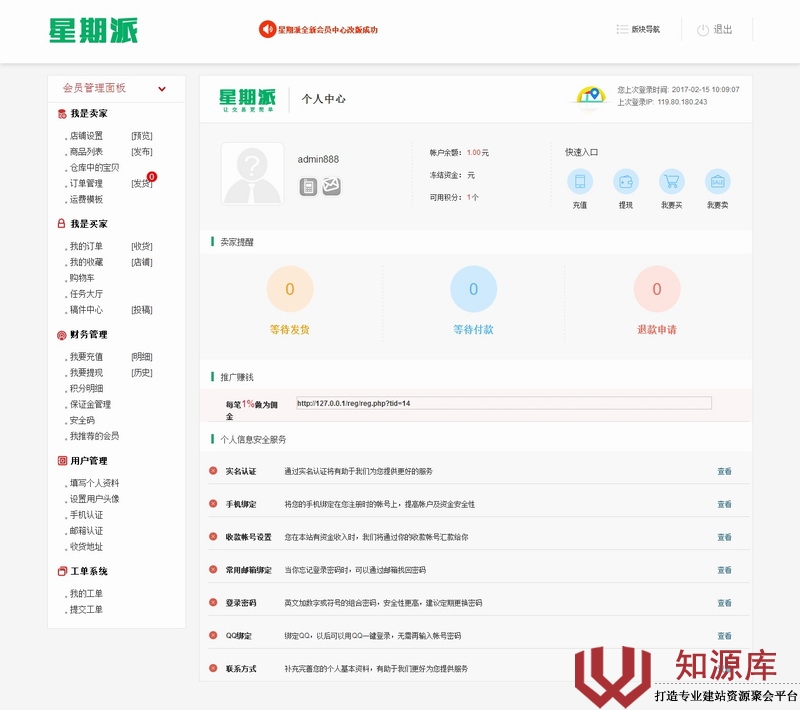Click the red status icon beside 登录密码
800x710 pixels.
pyautogui.click(x=213, y=602)
